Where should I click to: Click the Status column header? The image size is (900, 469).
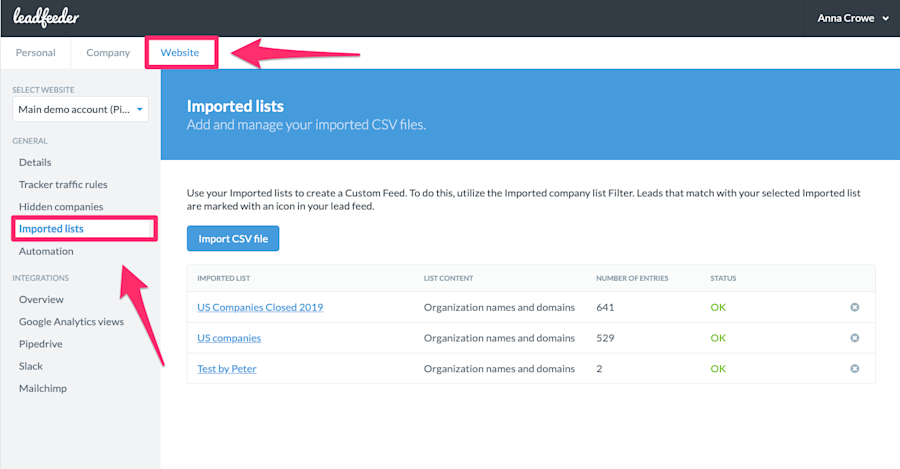click(x=723, y=278)
